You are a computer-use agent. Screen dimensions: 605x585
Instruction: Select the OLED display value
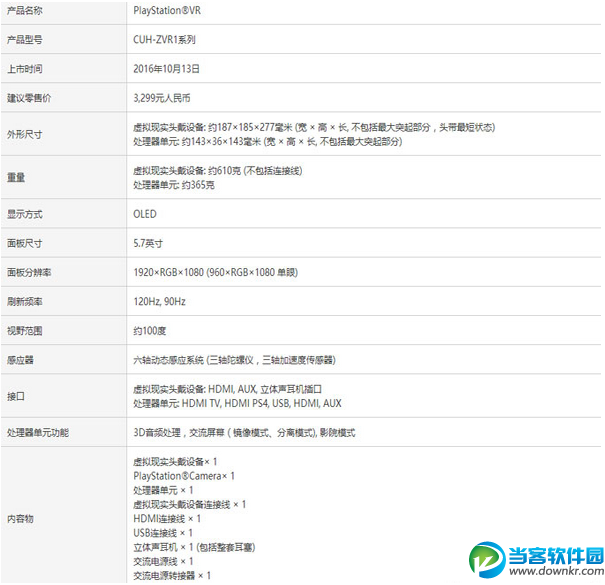(x=145, y=214)
